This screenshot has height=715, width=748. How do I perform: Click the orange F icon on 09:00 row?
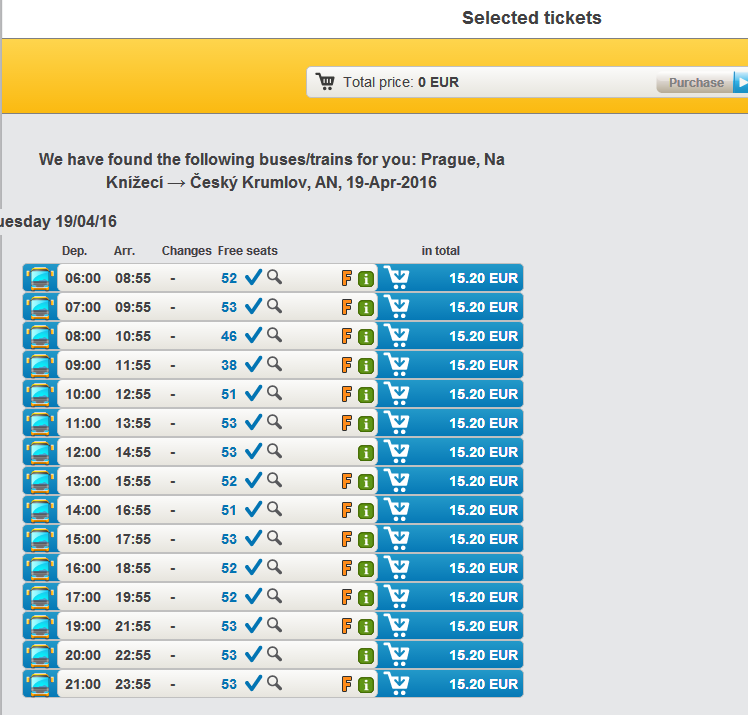tap(348, 365)
